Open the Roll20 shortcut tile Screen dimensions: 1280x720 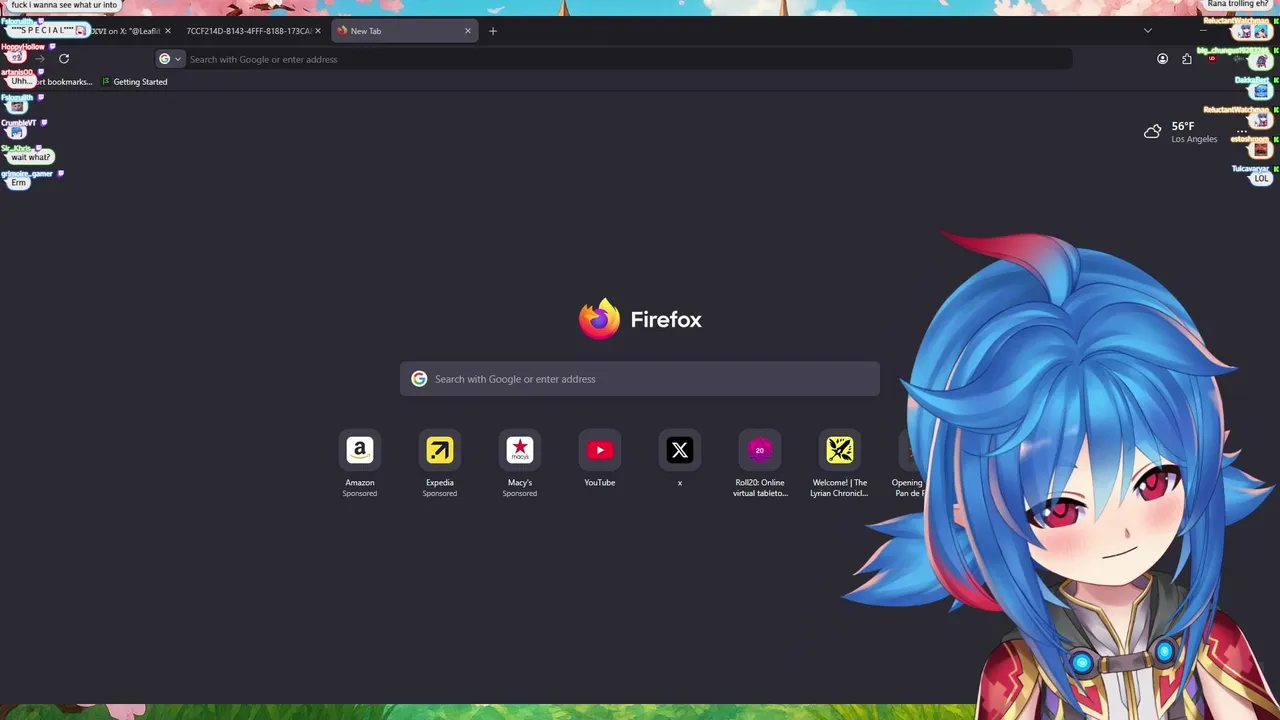click(760, 450)
